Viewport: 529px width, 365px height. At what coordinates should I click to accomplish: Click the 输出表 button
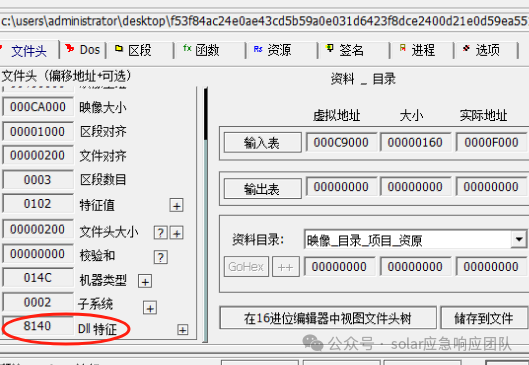(262, 189)
